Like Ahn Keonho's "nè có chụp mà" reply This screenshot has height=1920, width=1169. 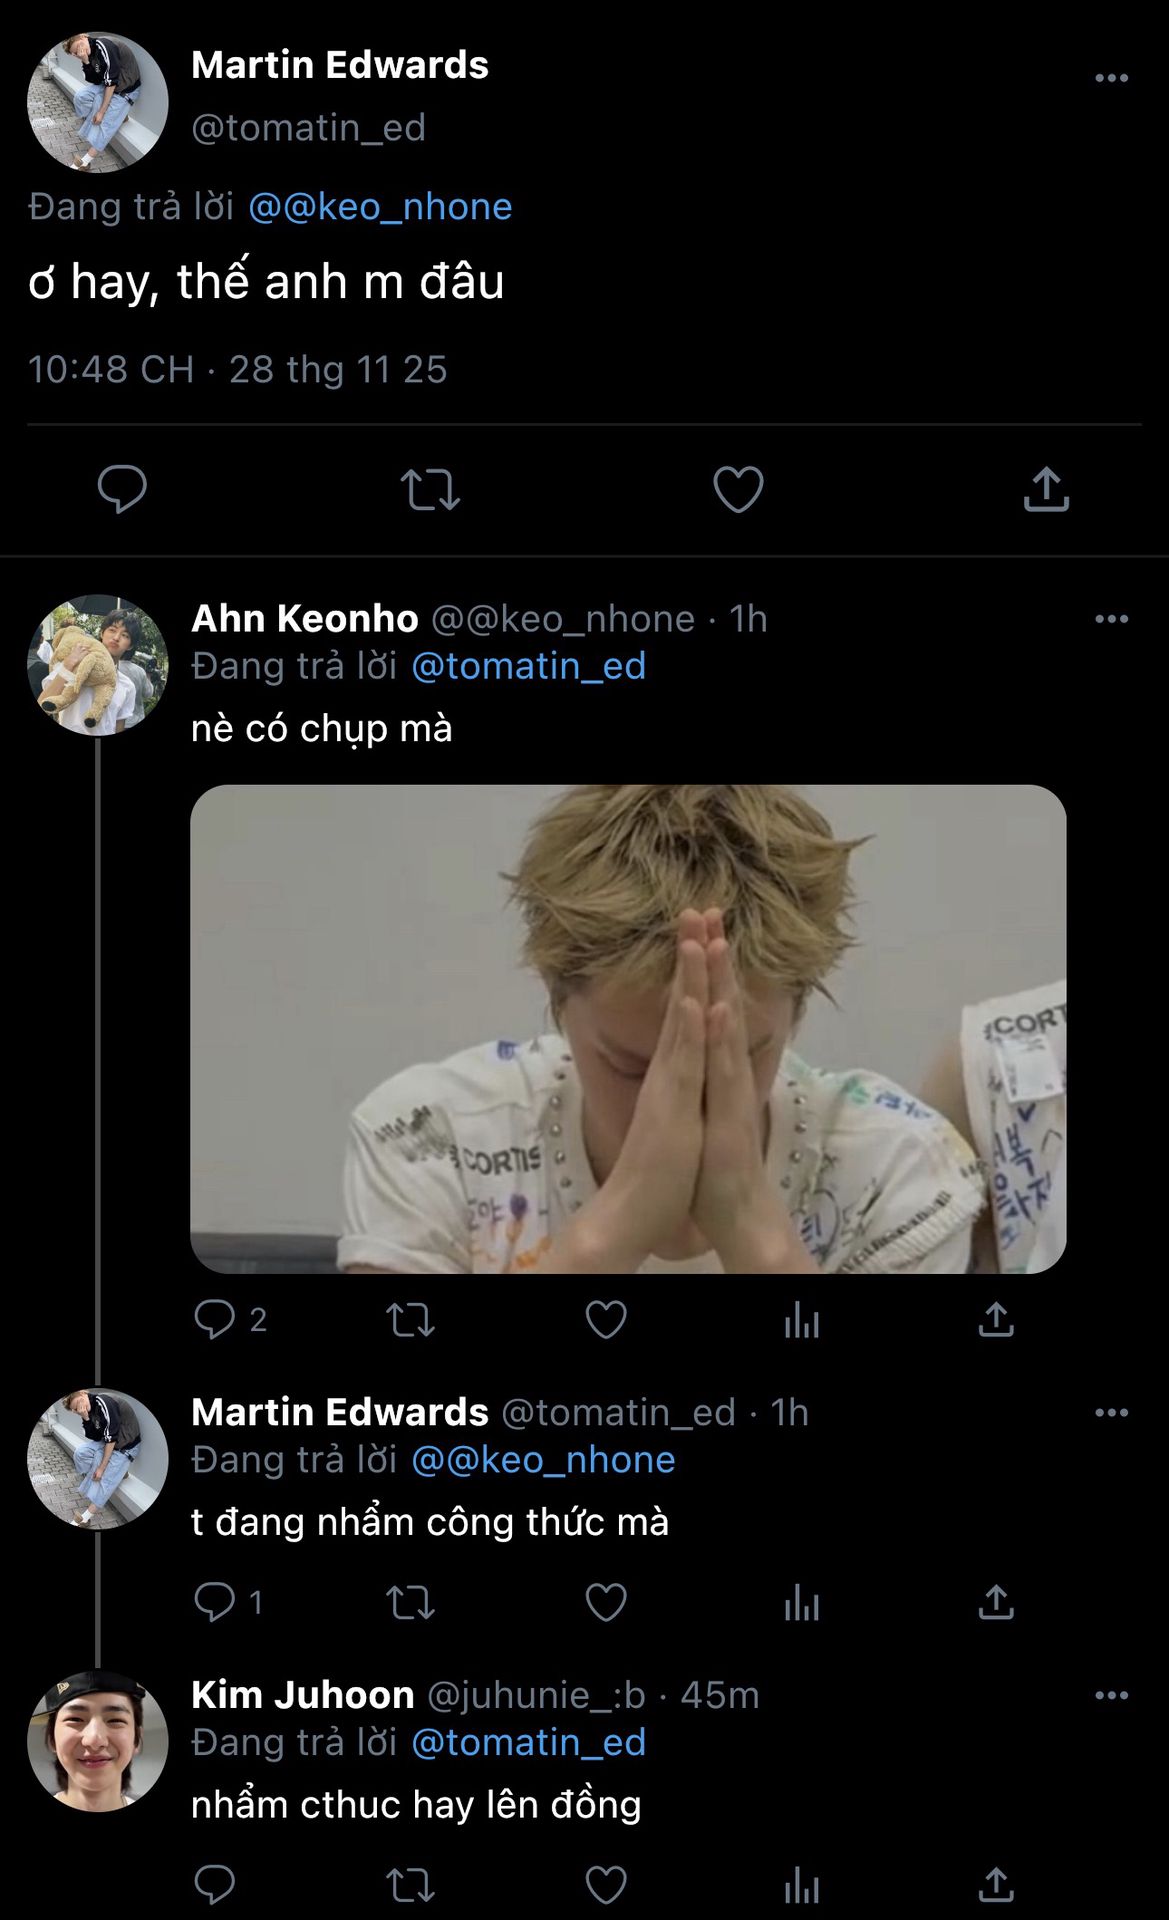click(606, 1320)
